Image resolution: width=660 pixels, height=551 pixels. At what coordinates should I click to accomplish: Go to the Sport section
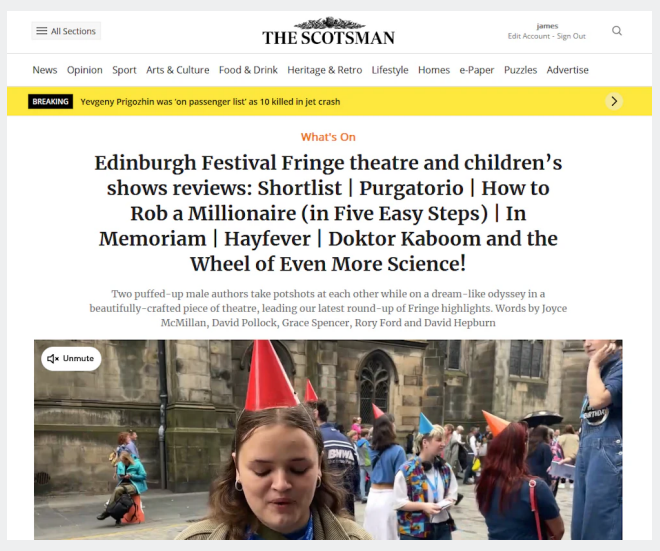pos(124,70)
